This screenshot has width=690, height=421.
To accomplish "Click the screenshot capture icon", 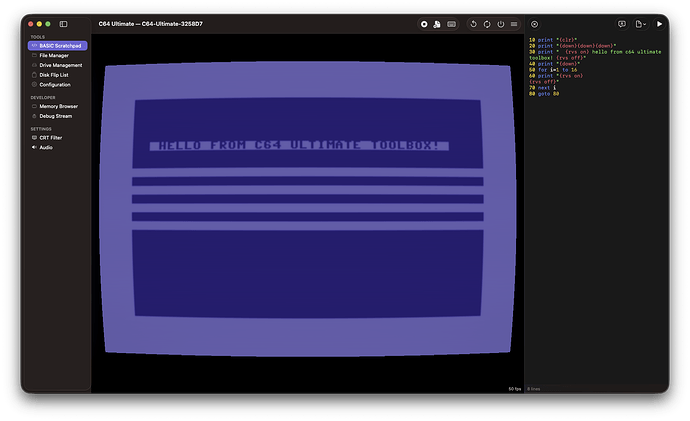I will (437, 24).
